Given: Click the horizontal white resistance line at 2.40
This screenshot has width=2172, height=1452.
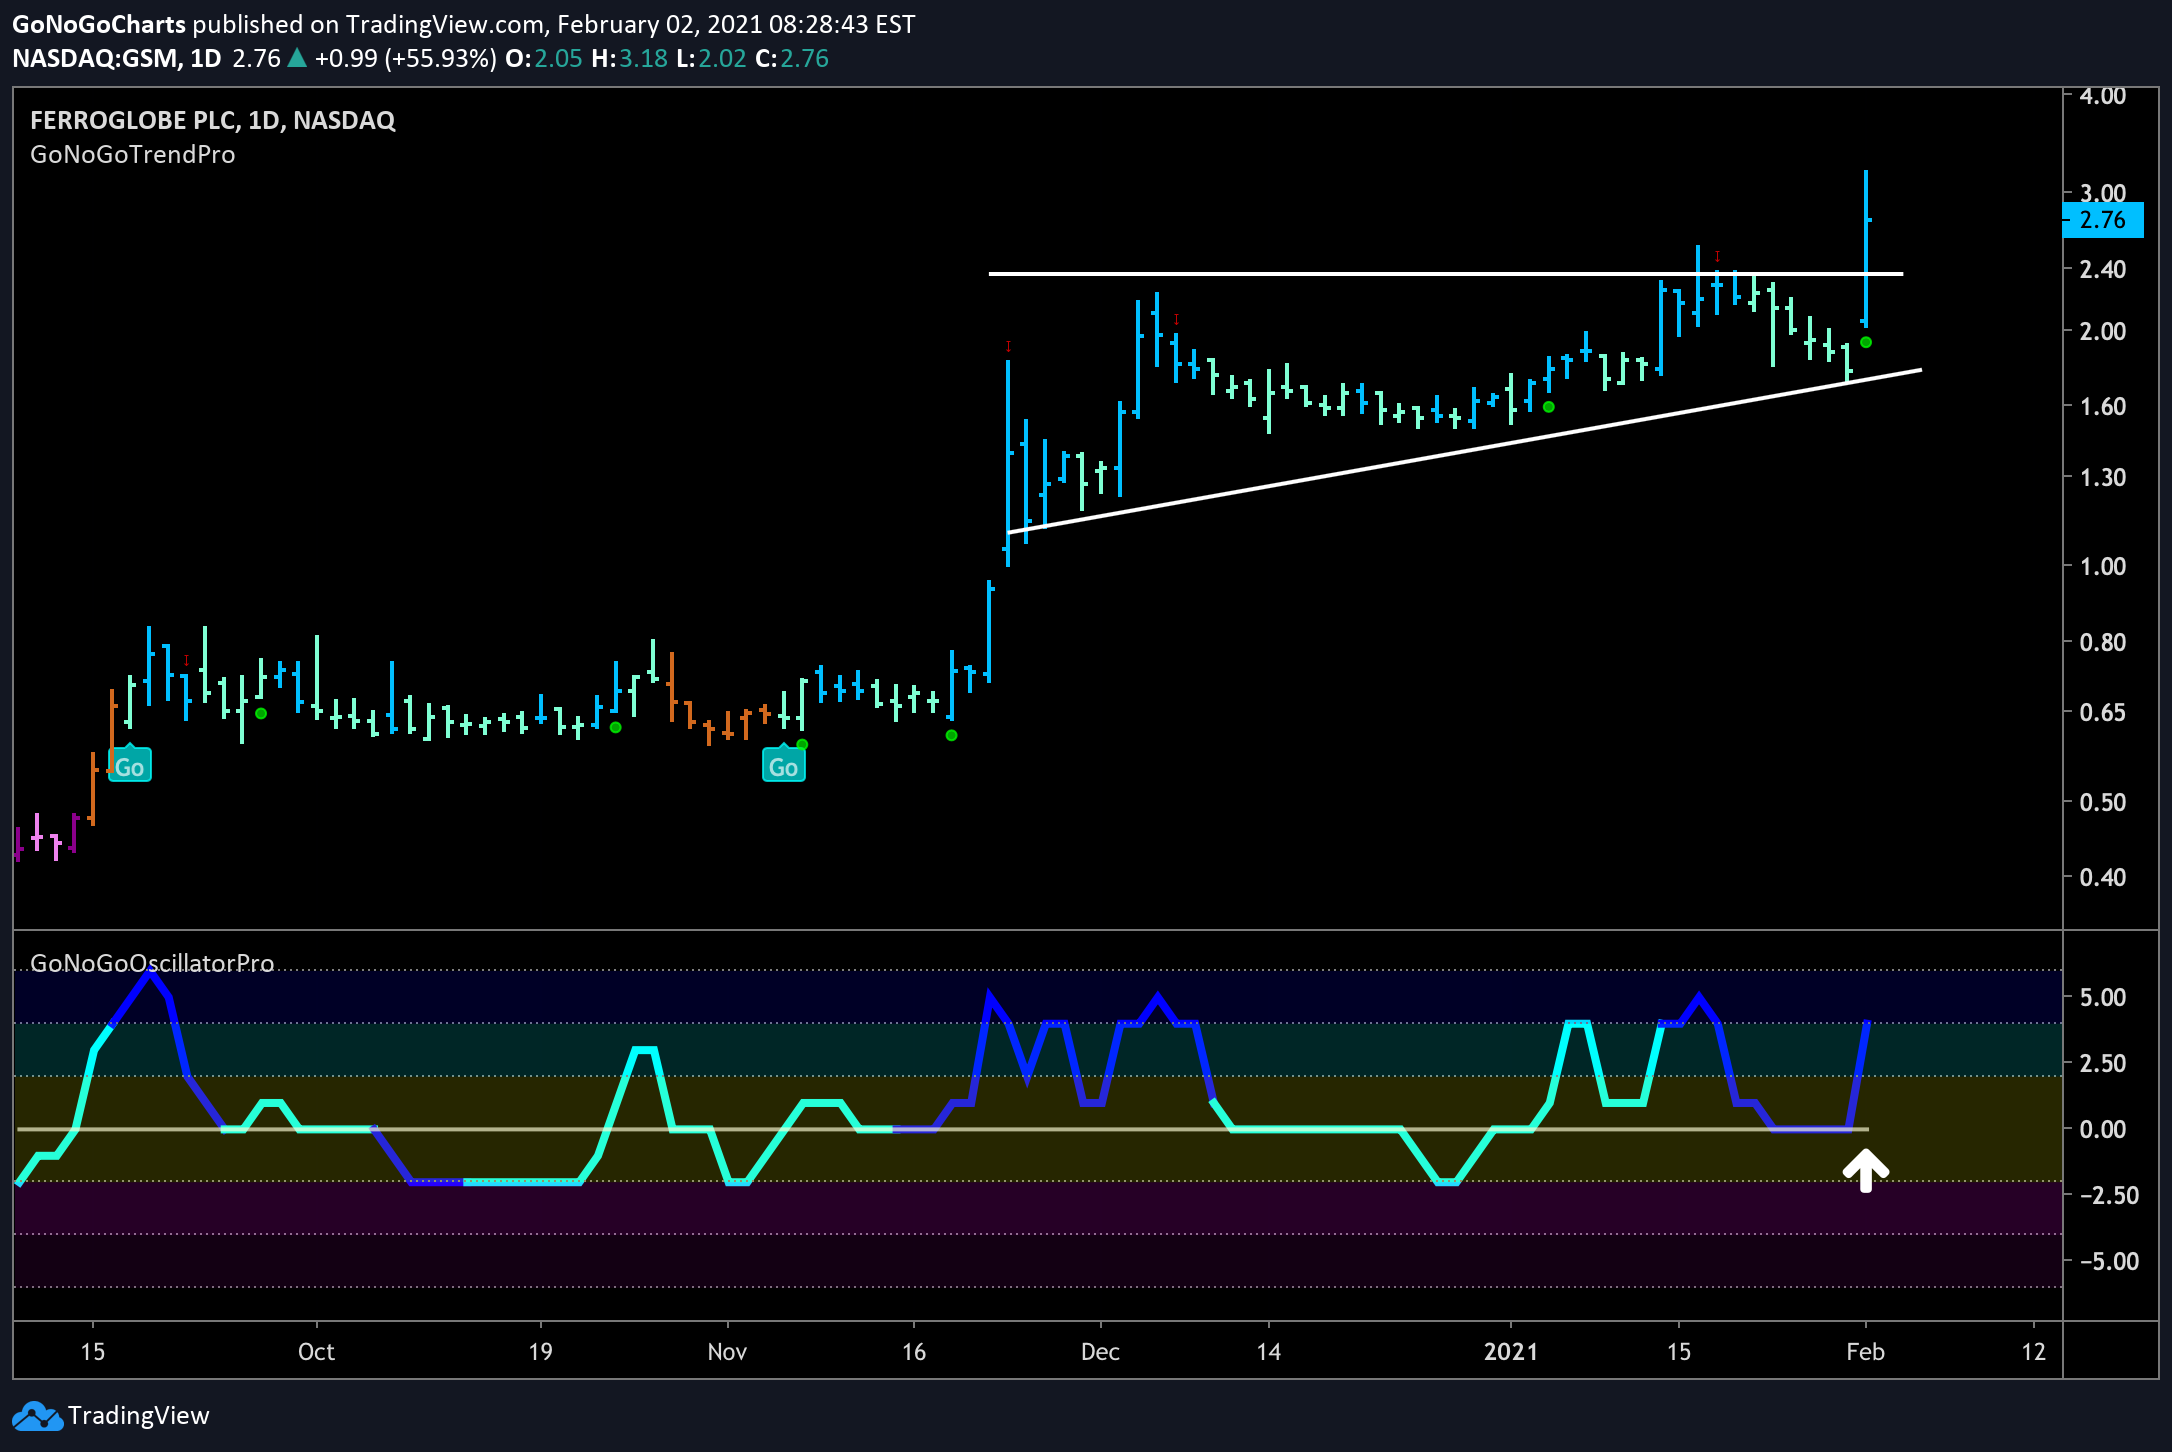Looking at the screenshot, I should coord(1446,273).
